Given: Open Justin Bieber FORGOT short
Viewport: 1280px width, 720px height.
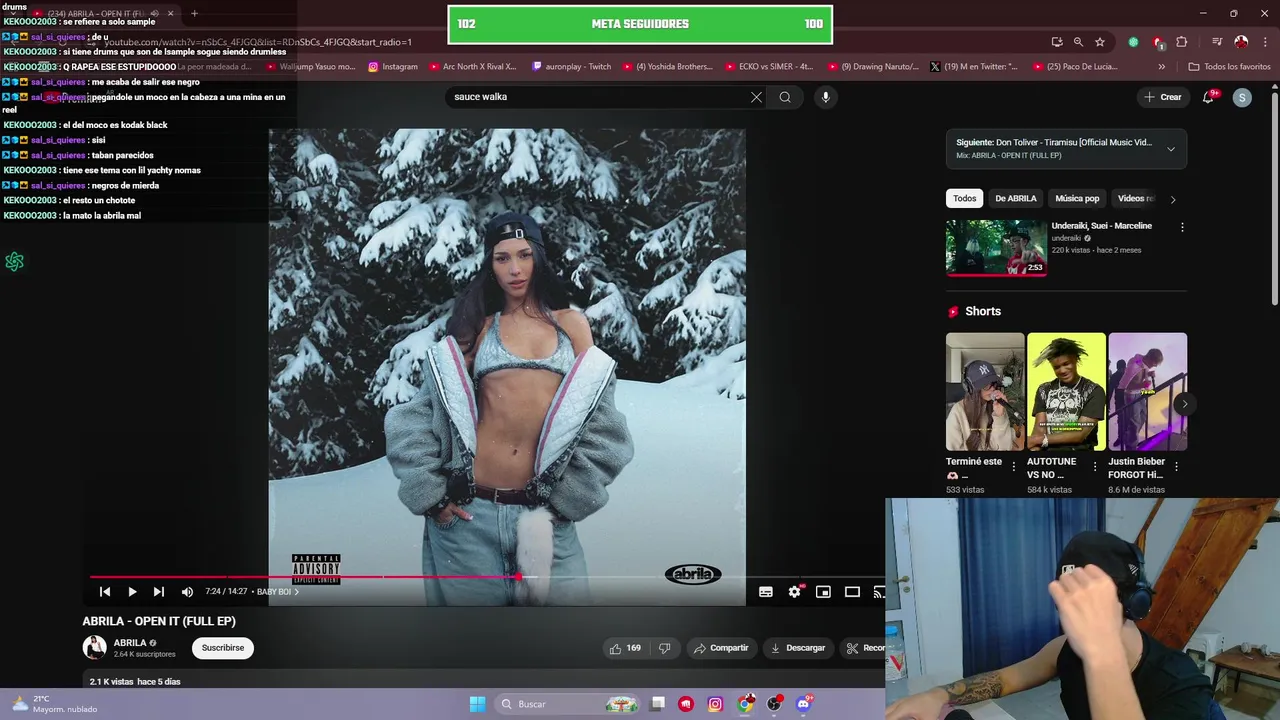Looking at the screenshot, I should tap(1147, 392).
